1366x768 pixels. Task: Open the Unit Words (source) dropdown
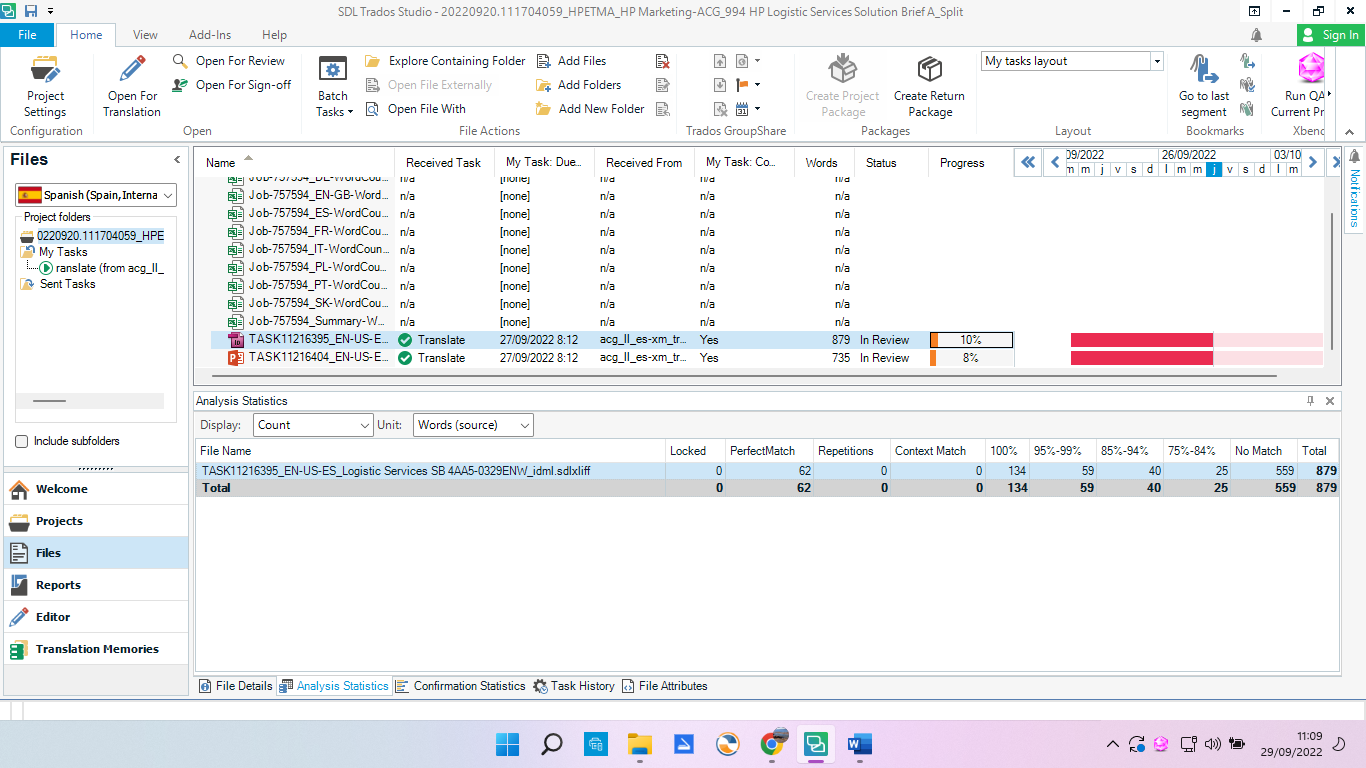(473, 425)
